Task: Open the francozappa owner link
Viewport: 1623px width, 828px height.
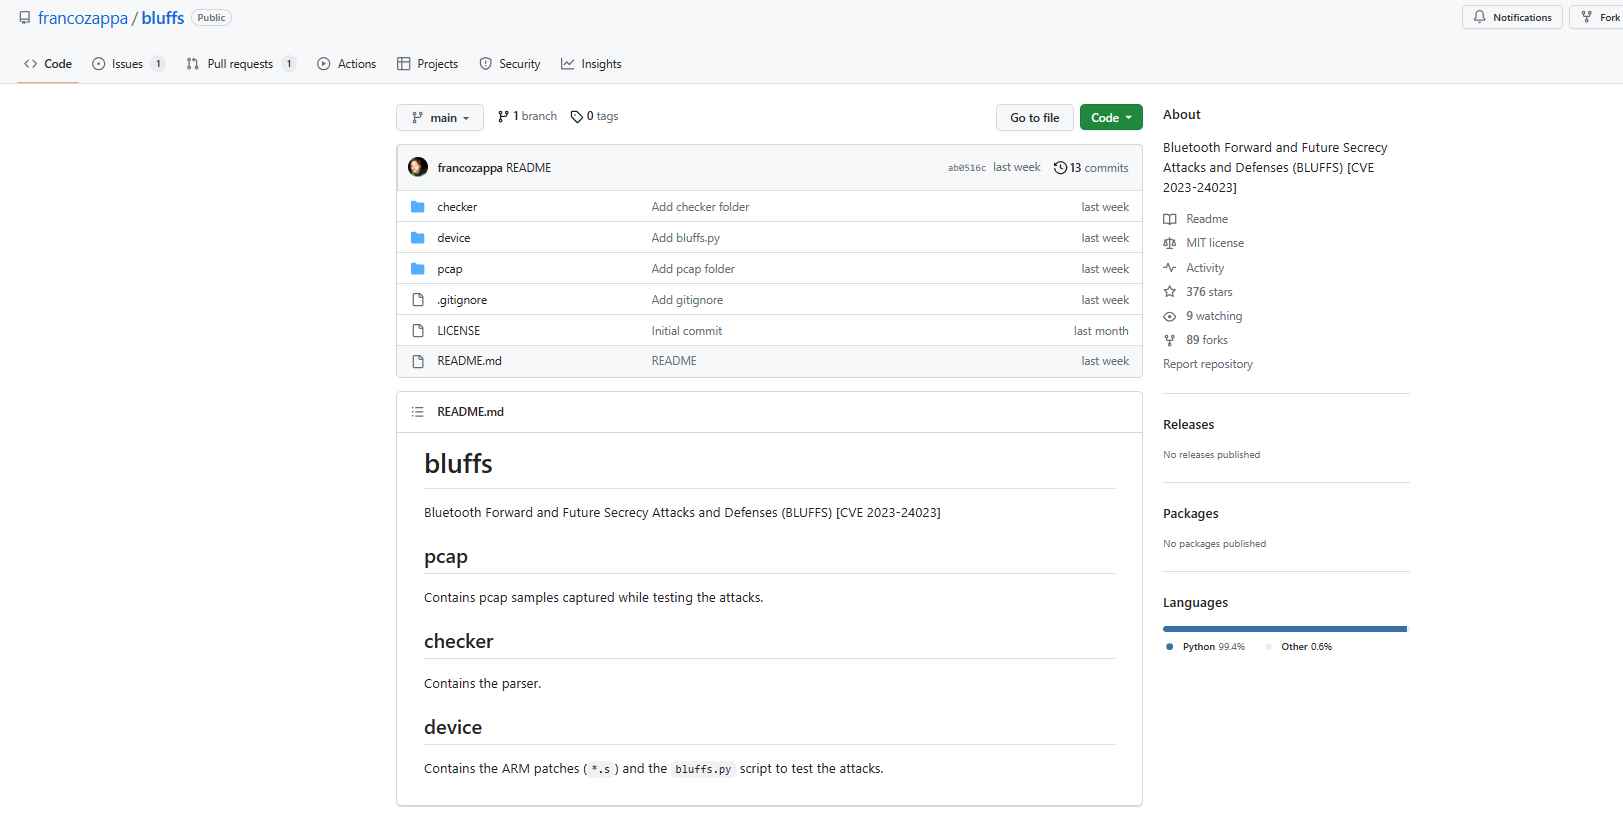Action: click(x=83, y=18)
